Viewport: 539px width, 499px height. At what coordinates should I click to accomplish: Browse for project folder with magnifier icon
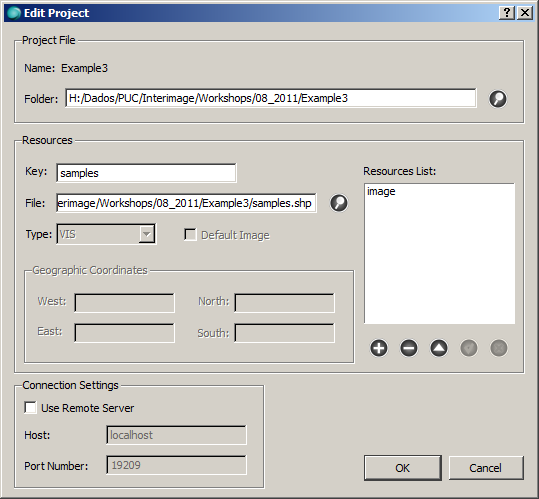tap(497, 99)
